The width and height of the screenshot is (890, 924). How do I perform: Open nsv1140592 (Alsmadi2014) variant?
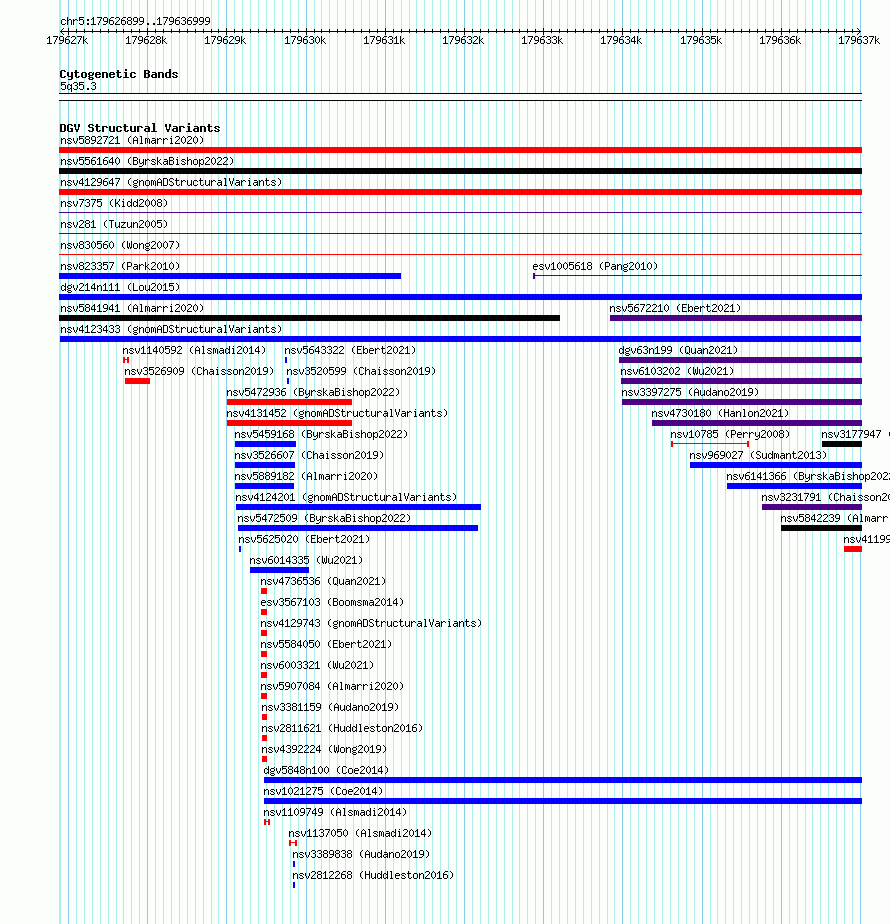point(194,351)
